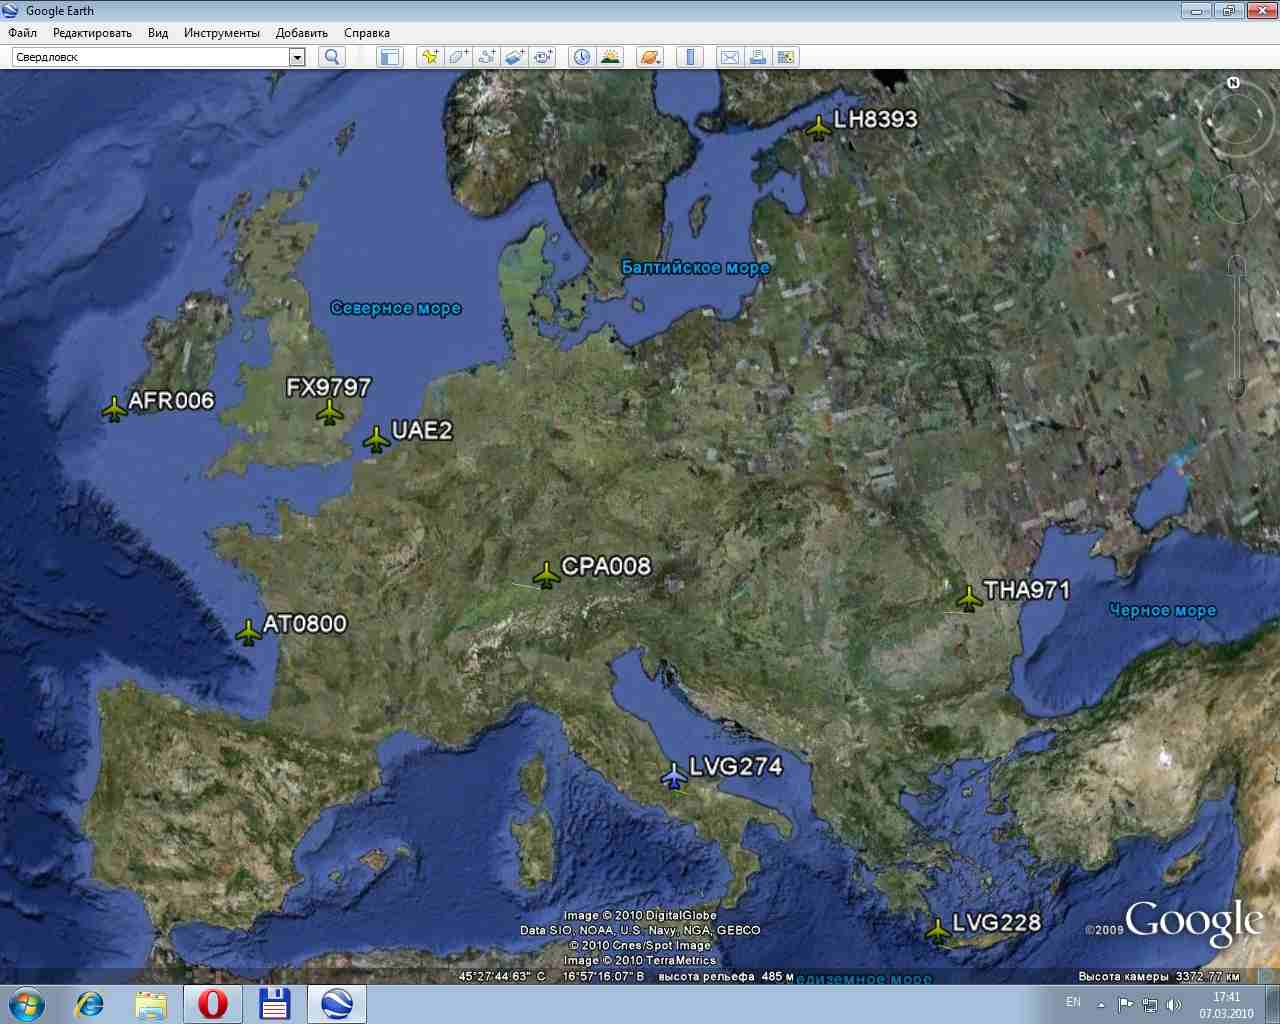The image size is (1280, 1024).
Task: View in Google Maps icon
Action: [x=785, y=57]
